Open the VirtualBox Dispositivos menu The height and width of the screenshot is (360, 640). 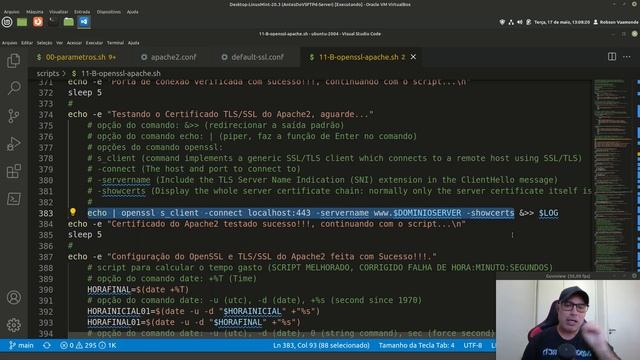[x=109, y=12]
